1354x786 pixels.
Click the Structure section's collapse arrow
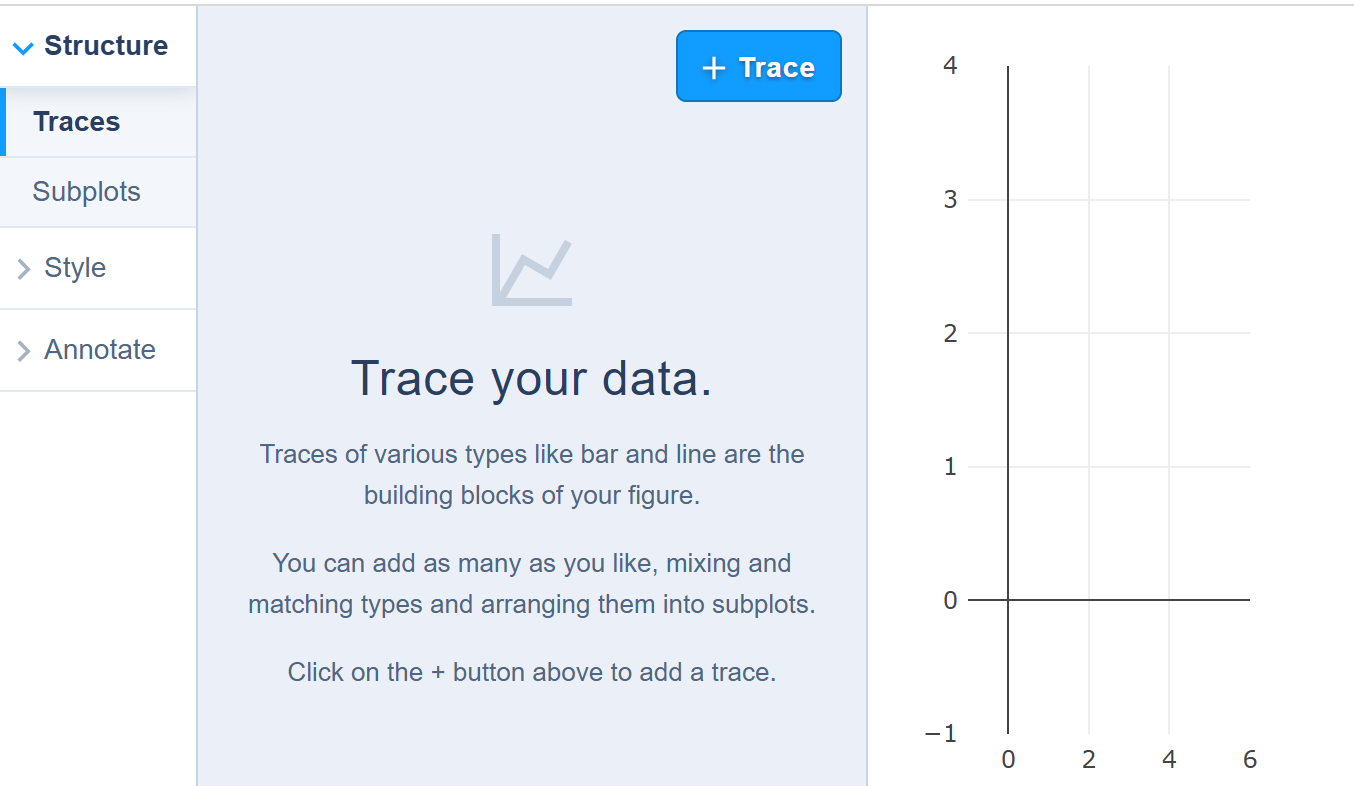(x=22, y=46)
